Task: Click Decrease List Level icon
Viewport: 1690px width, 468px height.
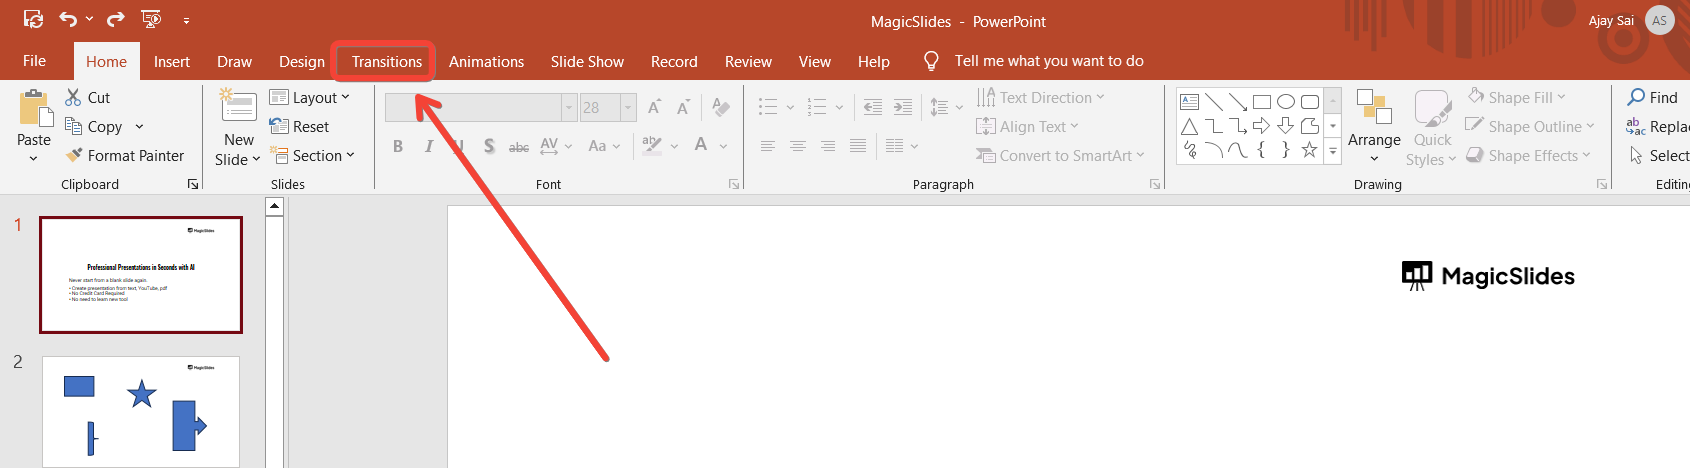Action: click(x=873, y=107)
